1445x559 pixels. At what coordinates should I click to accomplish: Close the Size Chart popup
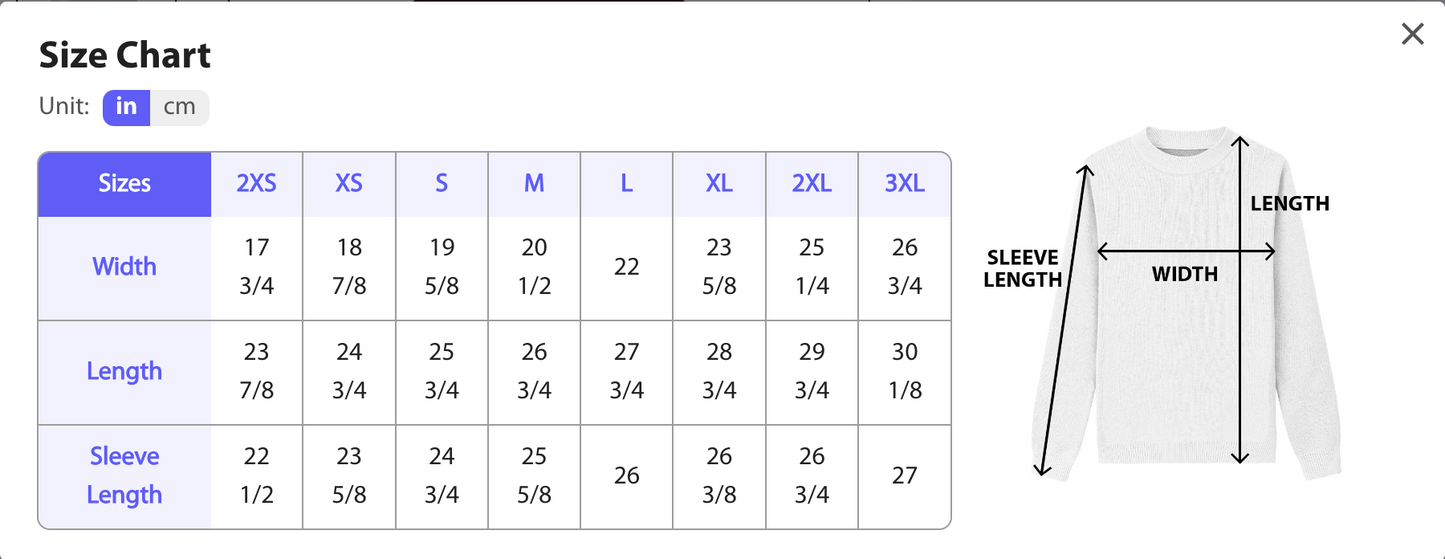pyautogui.click(x=1412, y=34)
